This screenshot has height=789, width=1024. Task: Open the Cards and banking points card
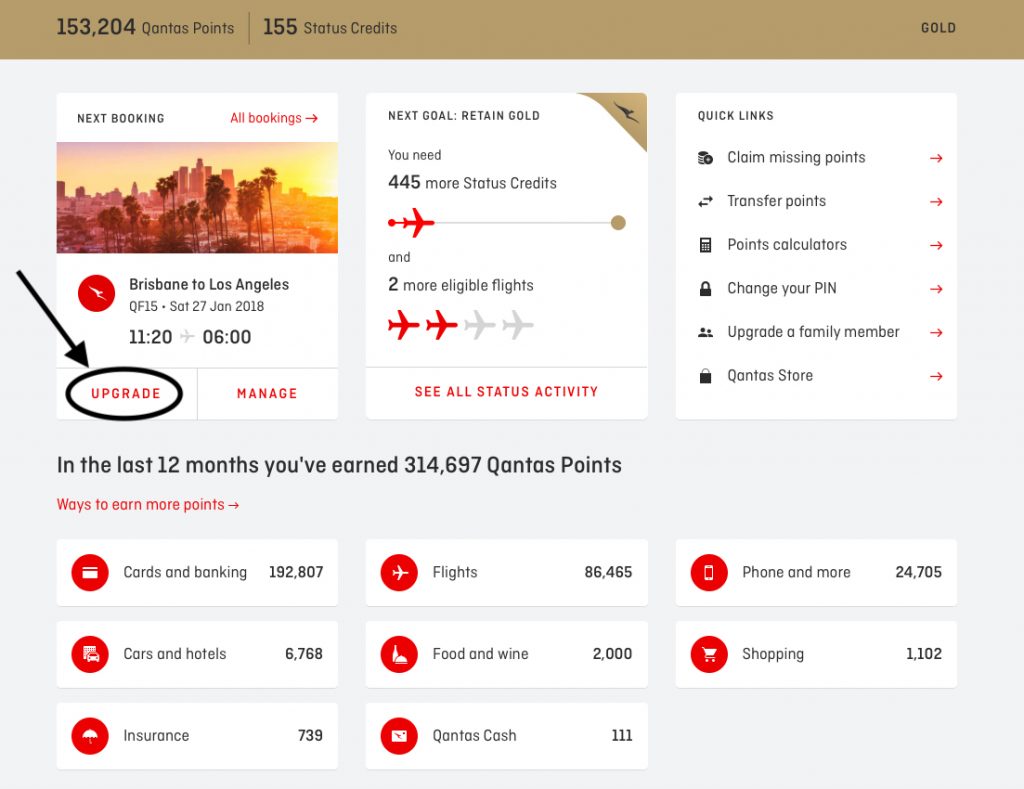[x=197, y=573]
